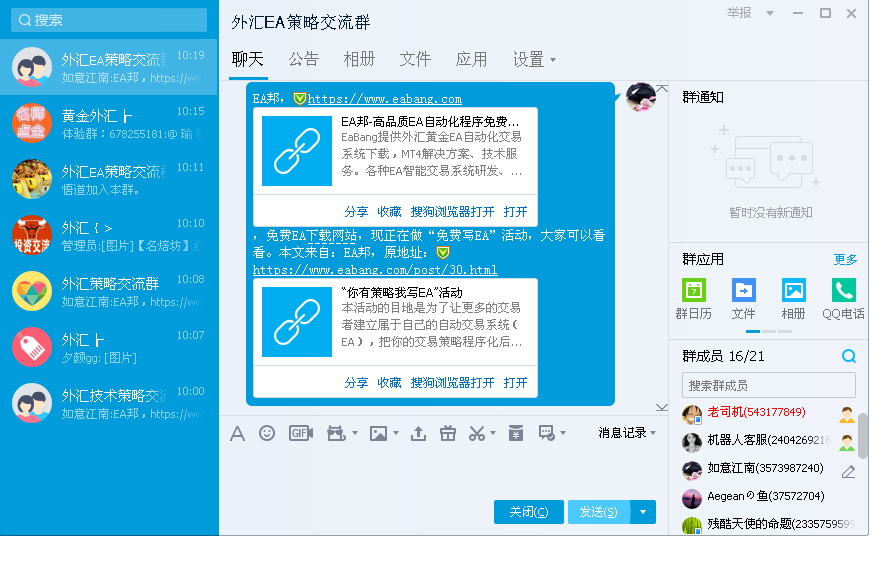Viewport: 890px width, 576px height.
Task: Switch to the 聊天 tab
Action: [x=247, y=59]
